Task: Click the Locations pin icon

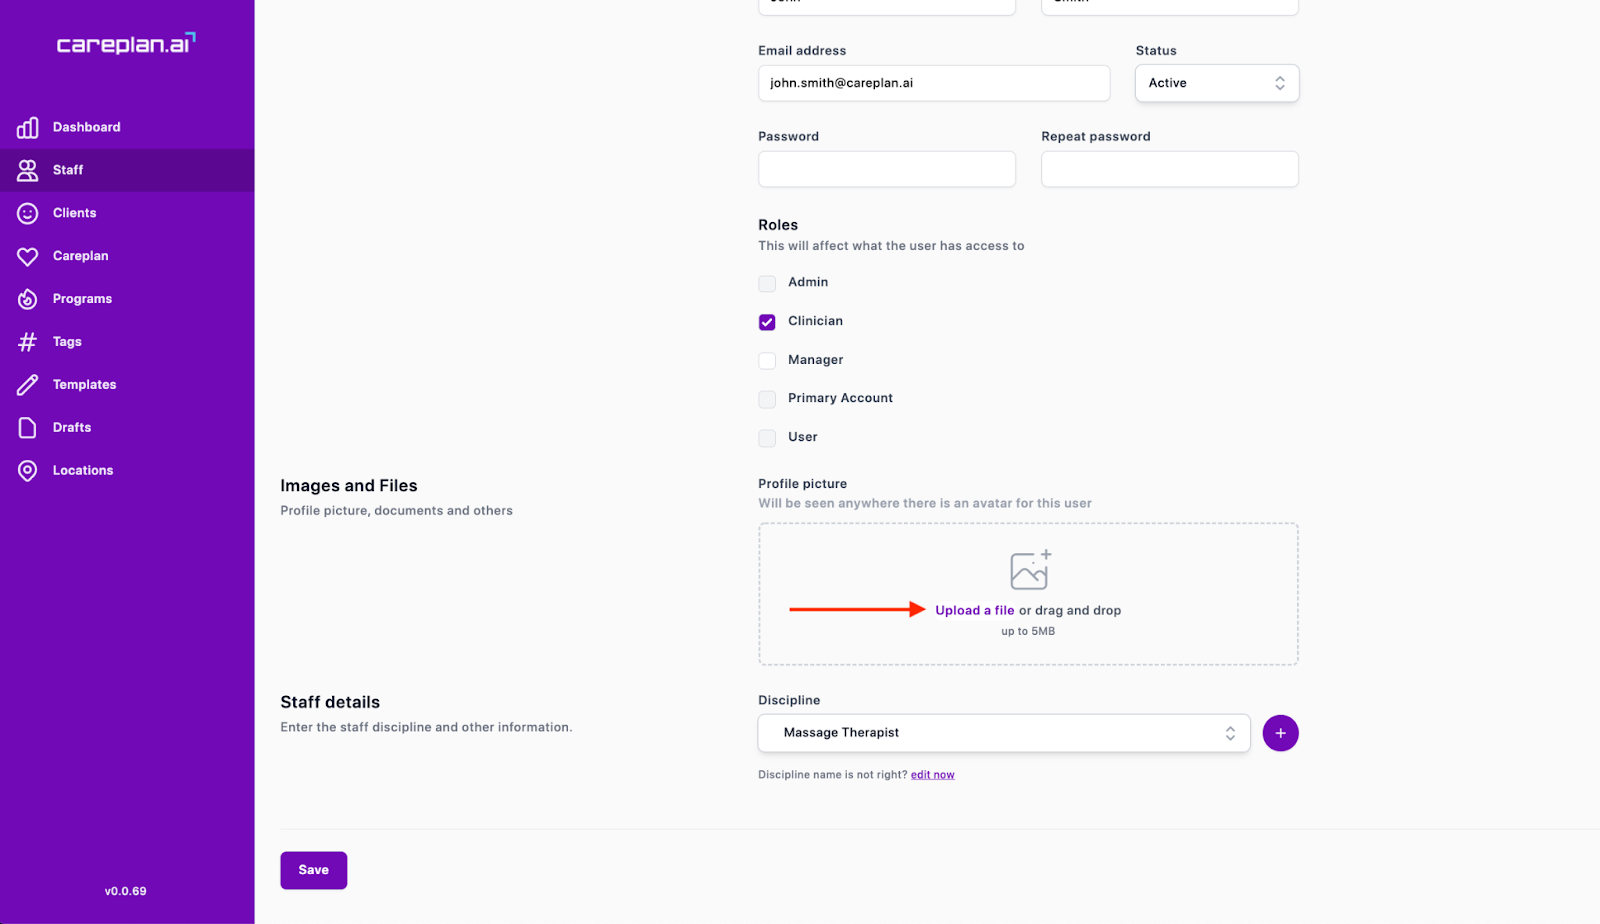Action: 28,471
